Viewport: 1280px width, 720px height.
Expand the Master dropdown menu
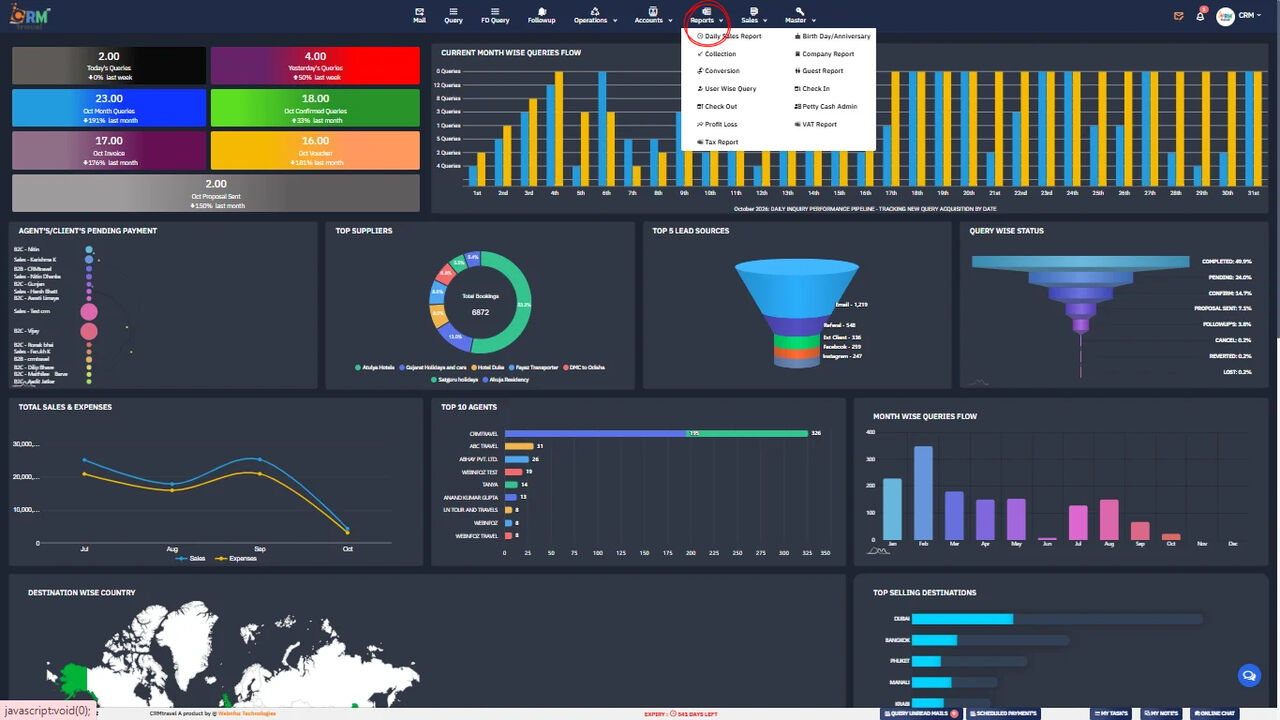pos(800,15)
